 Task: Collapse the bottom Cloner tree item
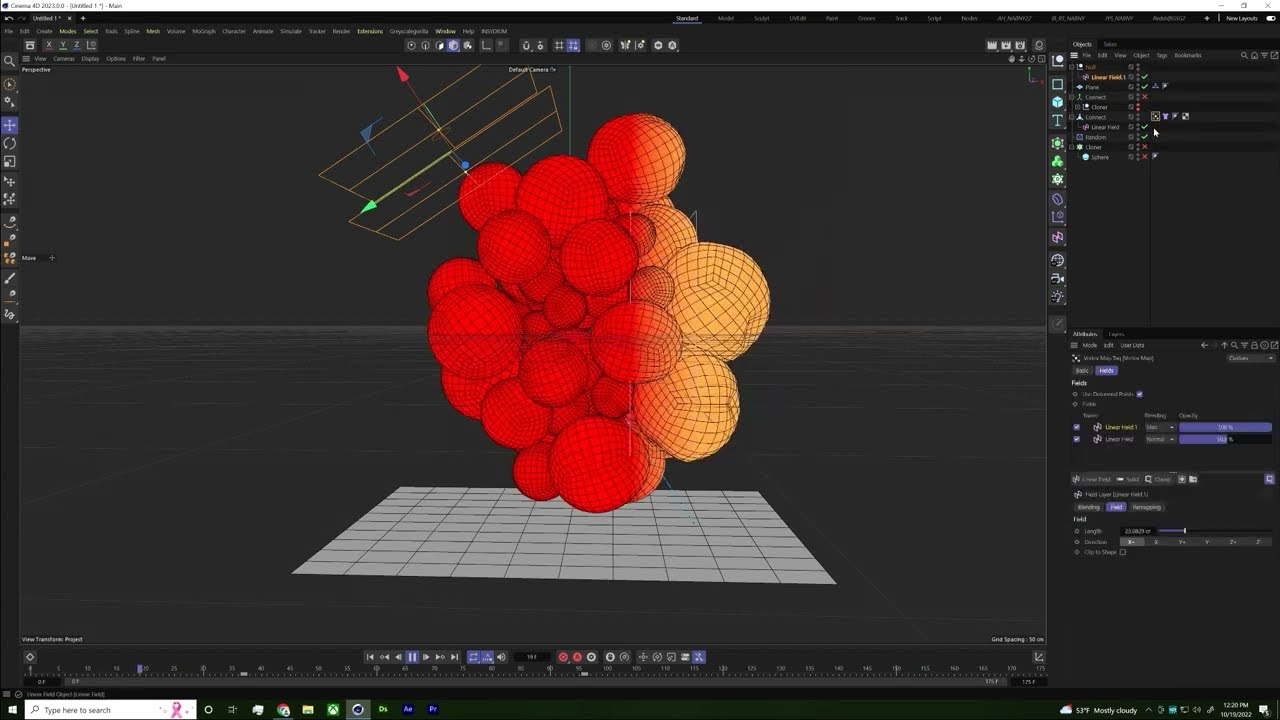pyautogui.click(x=1073, y=147)
